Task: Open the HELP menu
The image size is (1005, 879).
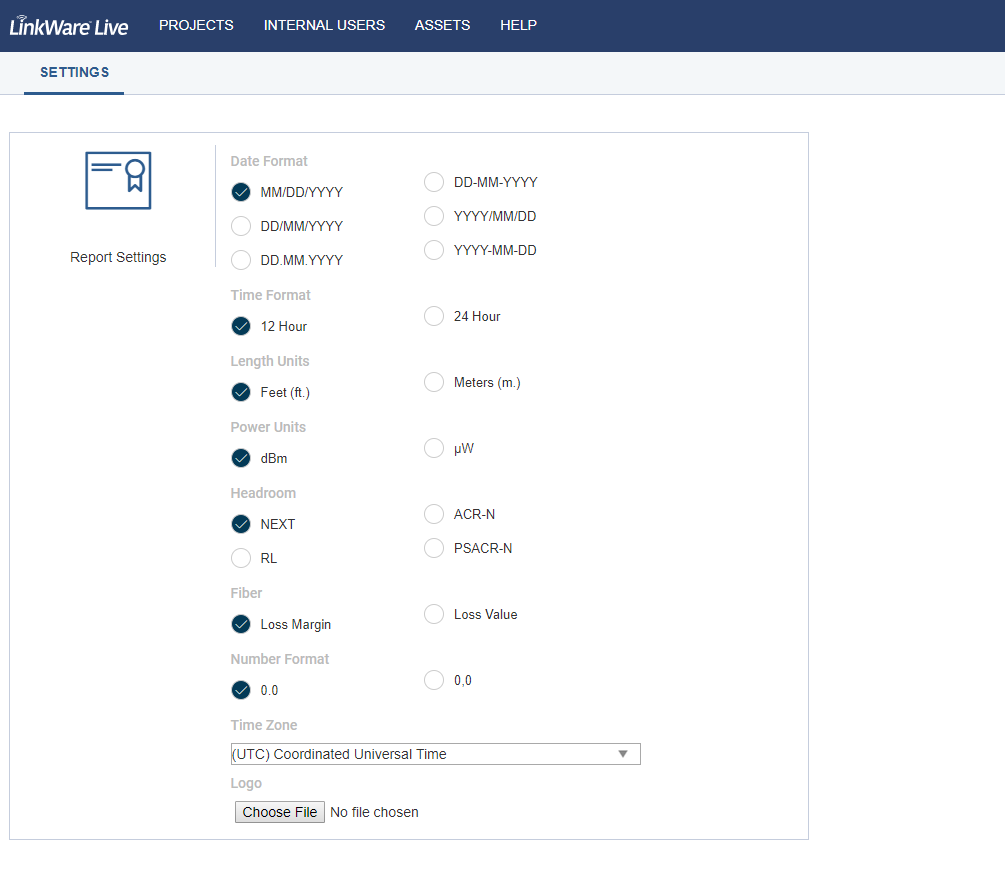Action: (519, 25)
